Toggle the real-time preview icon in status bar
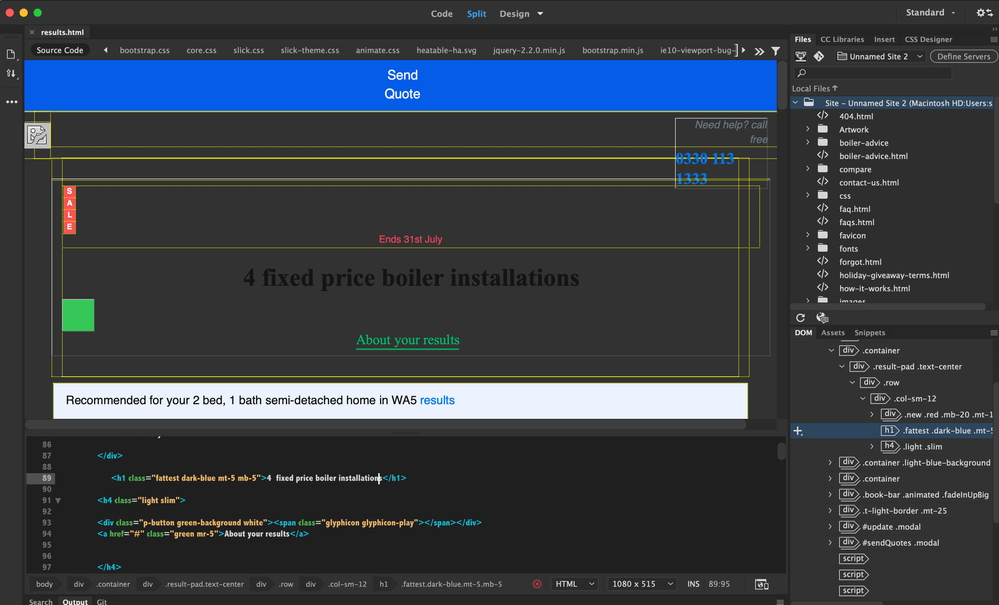999x605 pixels. [x=761, y=584]
